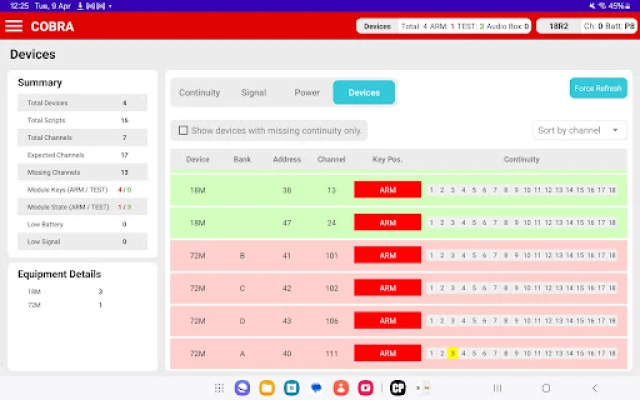The height and width of the screenshot is (400, 640).
Task: Switch to the Power tab
Action: pyautogui.click(x=307, y=93)
